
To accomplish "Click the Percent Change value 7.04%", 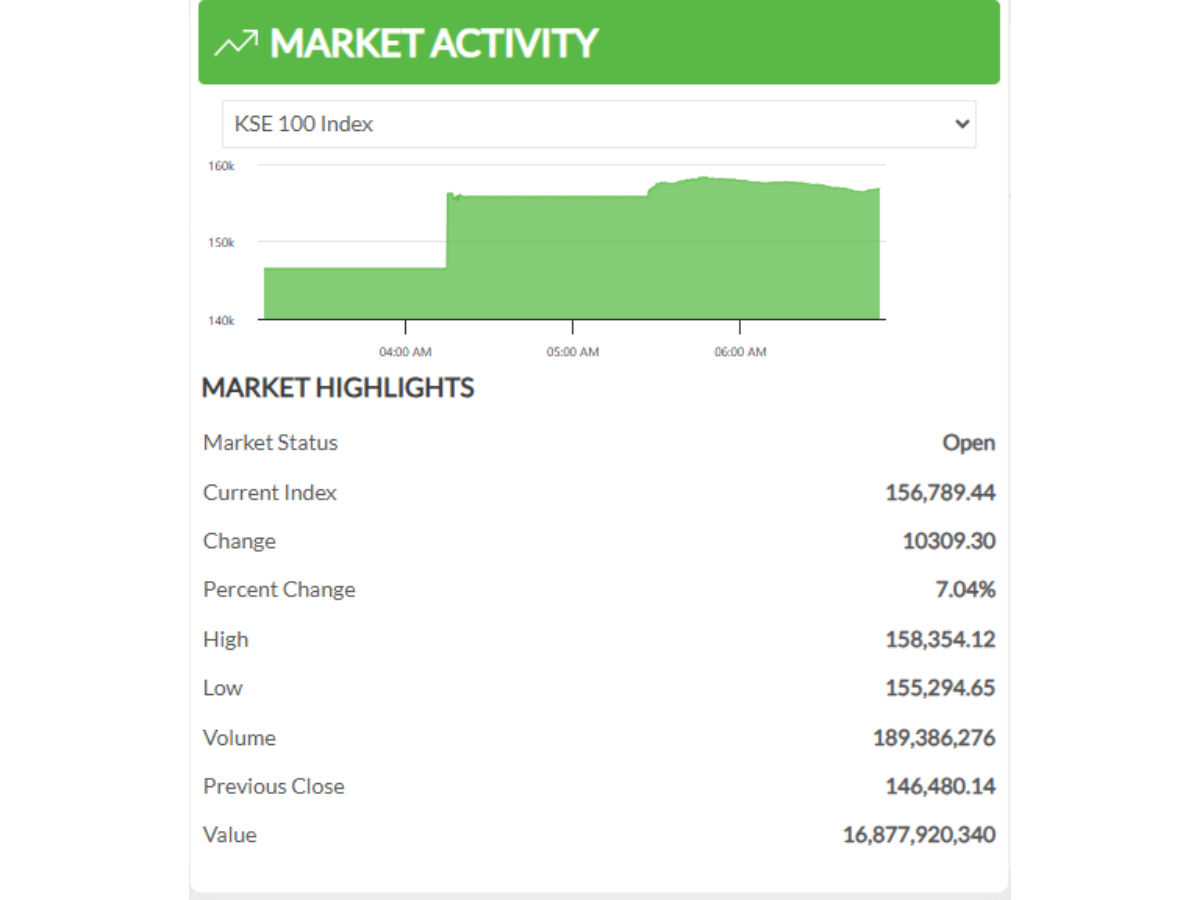I will point(965,590).
